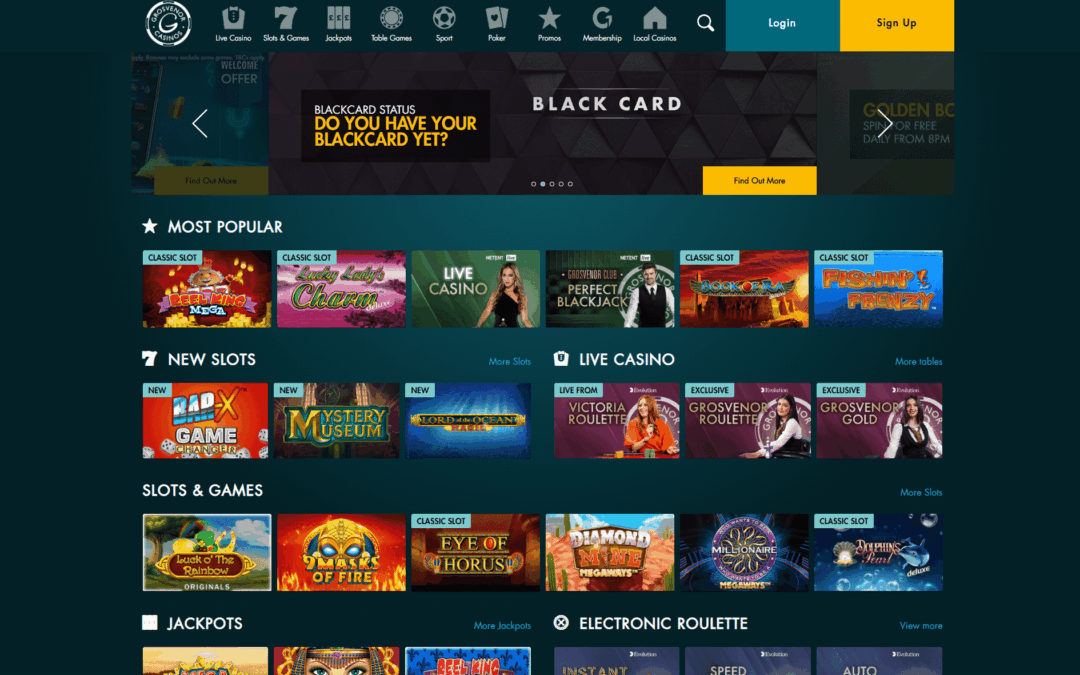Click the yellow Sign Up button
This screenshot has height=675, width=1080.
click(x=897, y=25)
